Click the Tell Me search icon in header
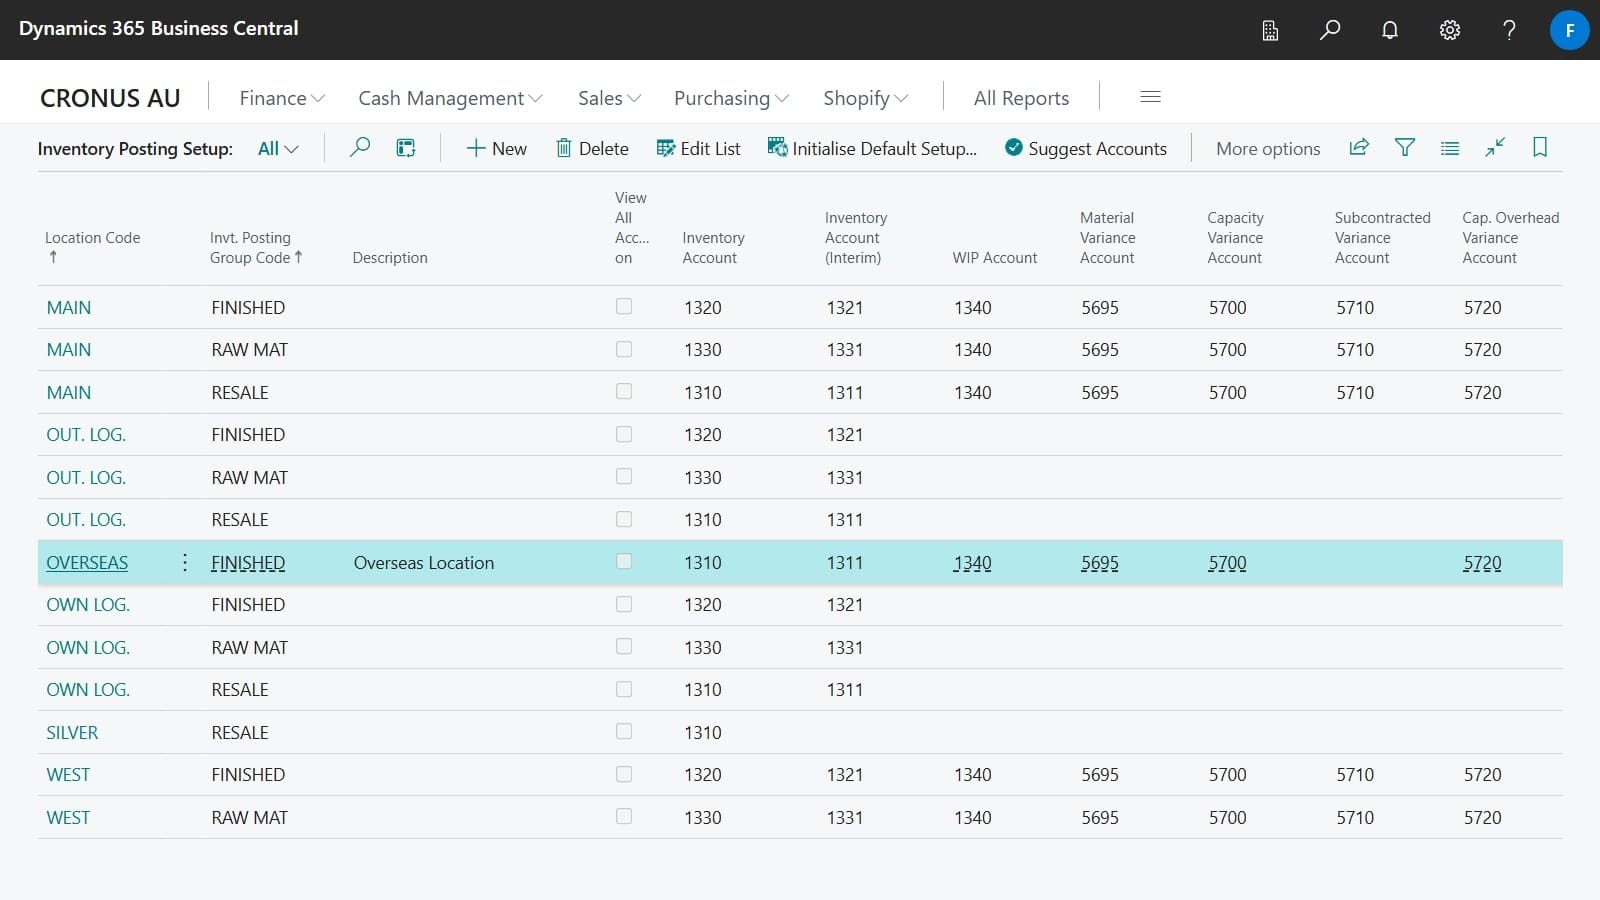This screenshot has width=1600, height=900. pyautogui.click(x=1329, y=30)
